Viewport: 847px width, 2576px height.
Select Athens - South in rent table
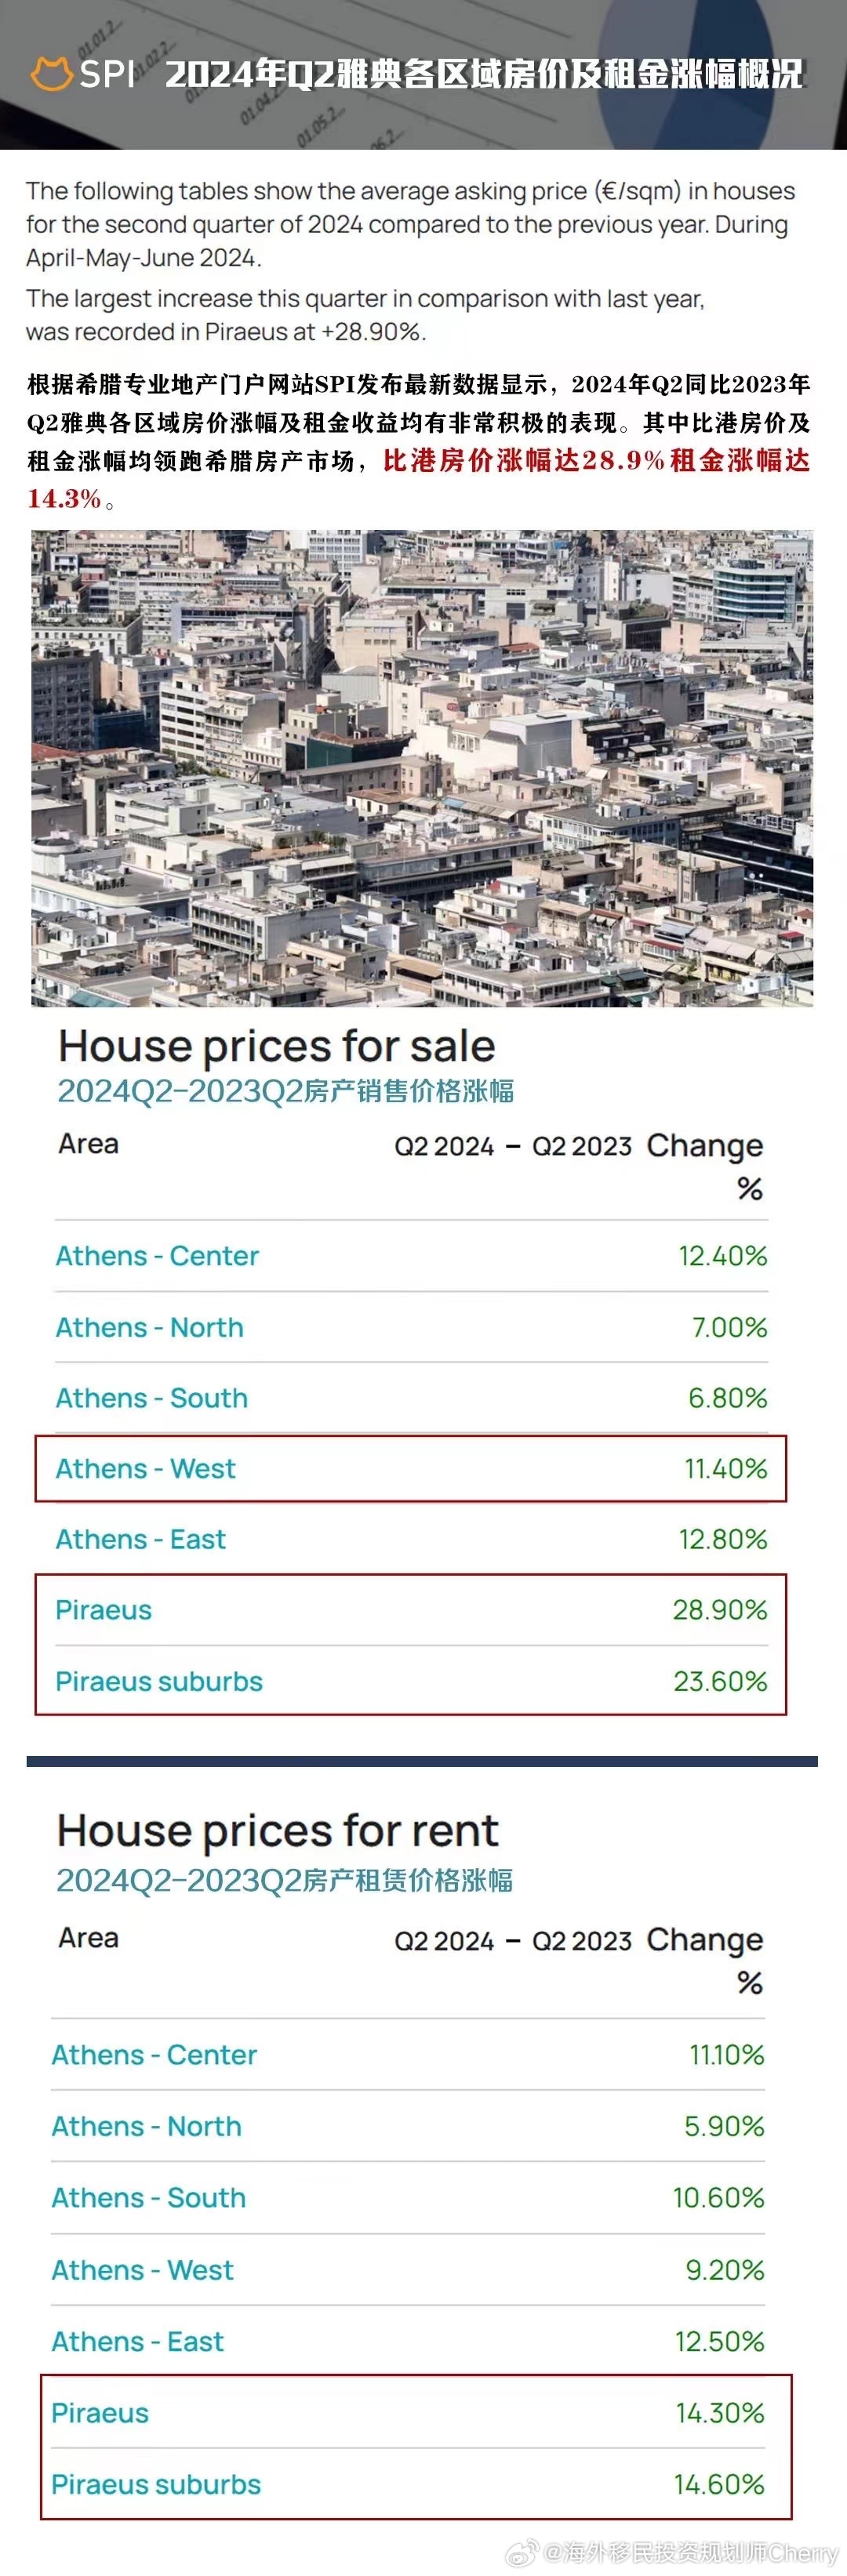click(148, 2197)
